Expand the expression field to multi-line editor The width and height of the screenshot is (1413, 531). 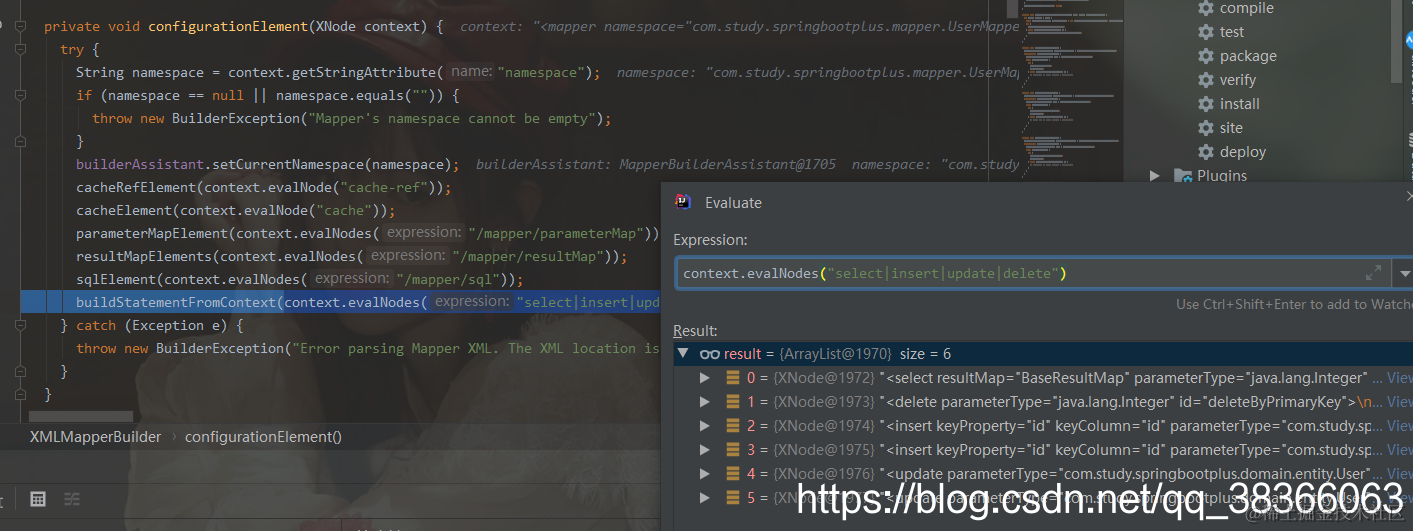pyautogui.click(x=1374, y=273)
